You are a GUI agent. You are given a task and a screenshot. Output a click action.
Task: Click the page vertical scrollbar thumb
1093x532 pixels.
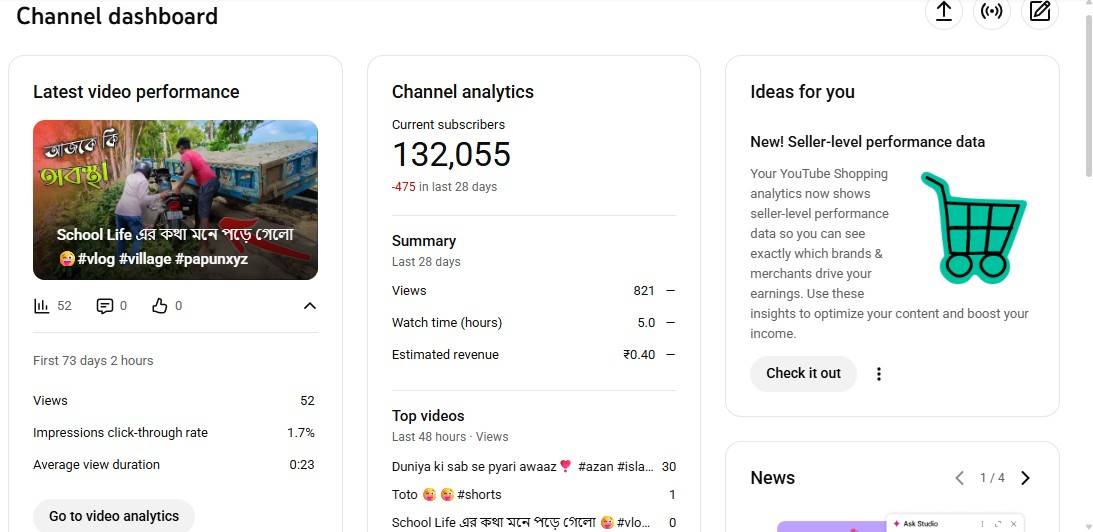click(1088, 95)
